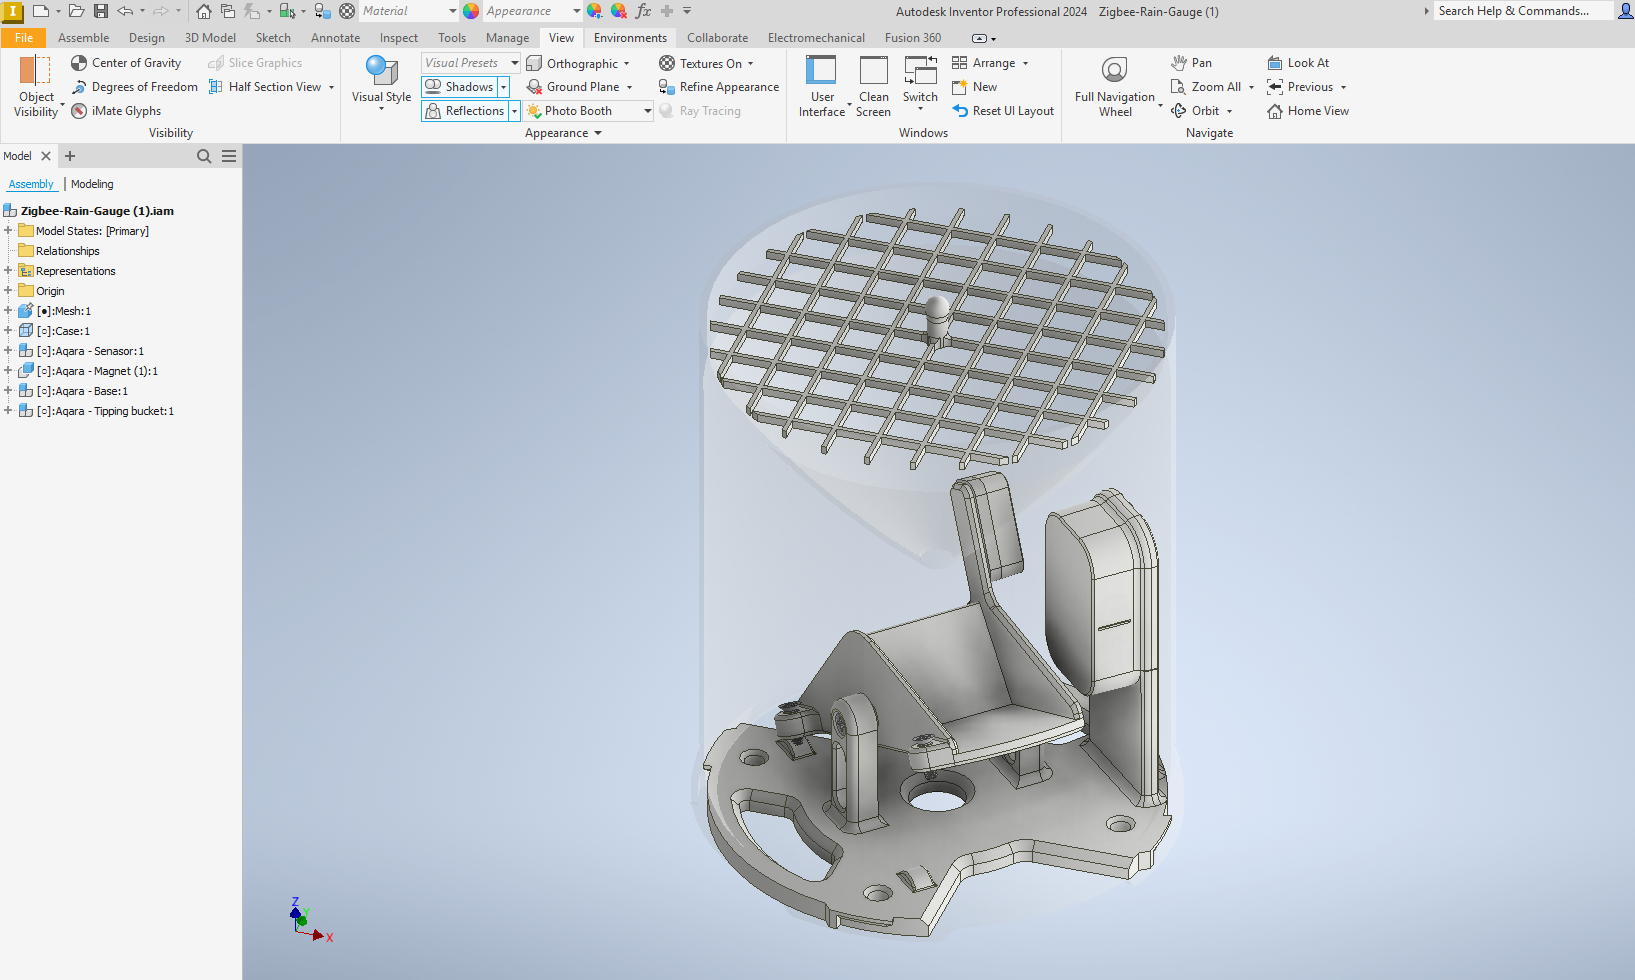This screenshot has height=980, width=1635.
Task: Open the Fusion 360 tab
Action: (913, 38)
